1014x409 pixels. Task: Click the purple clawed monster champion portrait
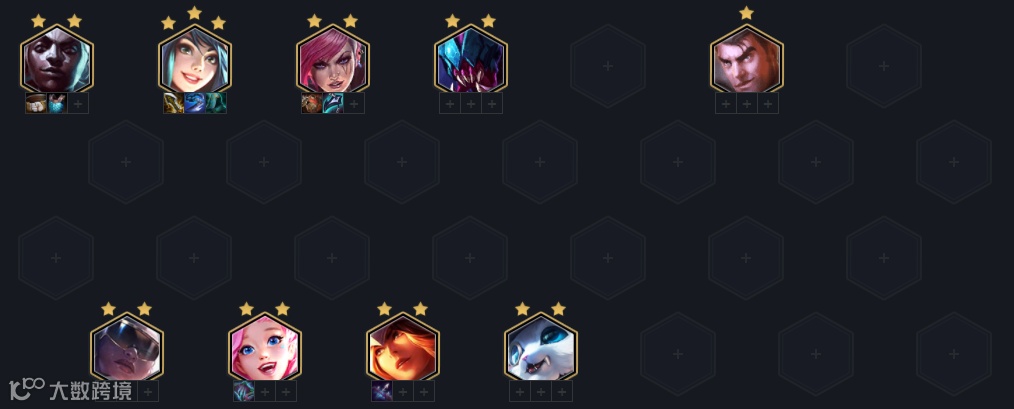point(471,60)
